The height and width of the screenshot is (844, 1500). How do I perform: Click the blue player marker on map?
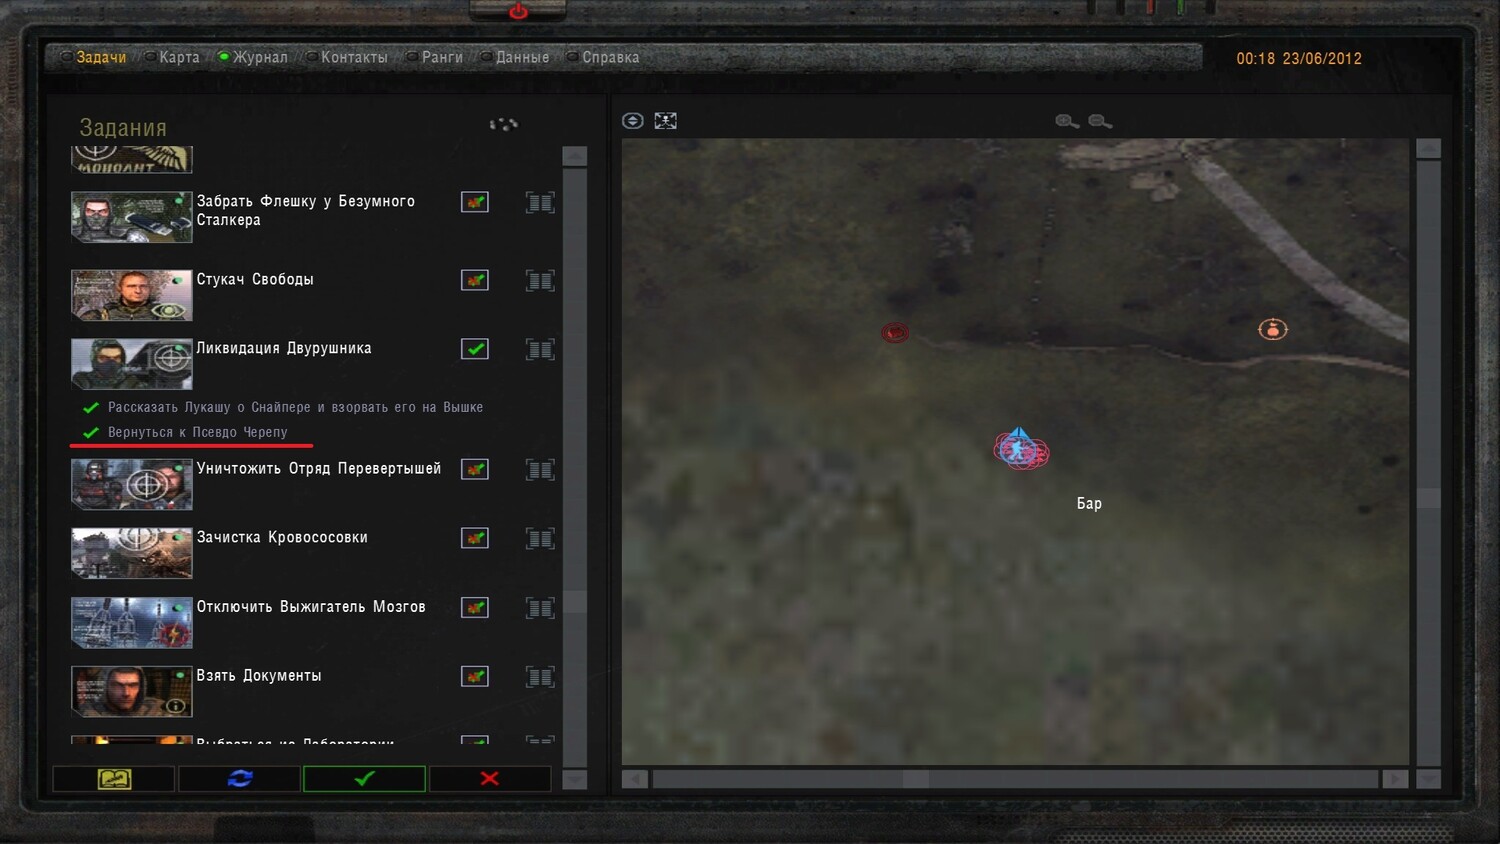pos(1019,447)
